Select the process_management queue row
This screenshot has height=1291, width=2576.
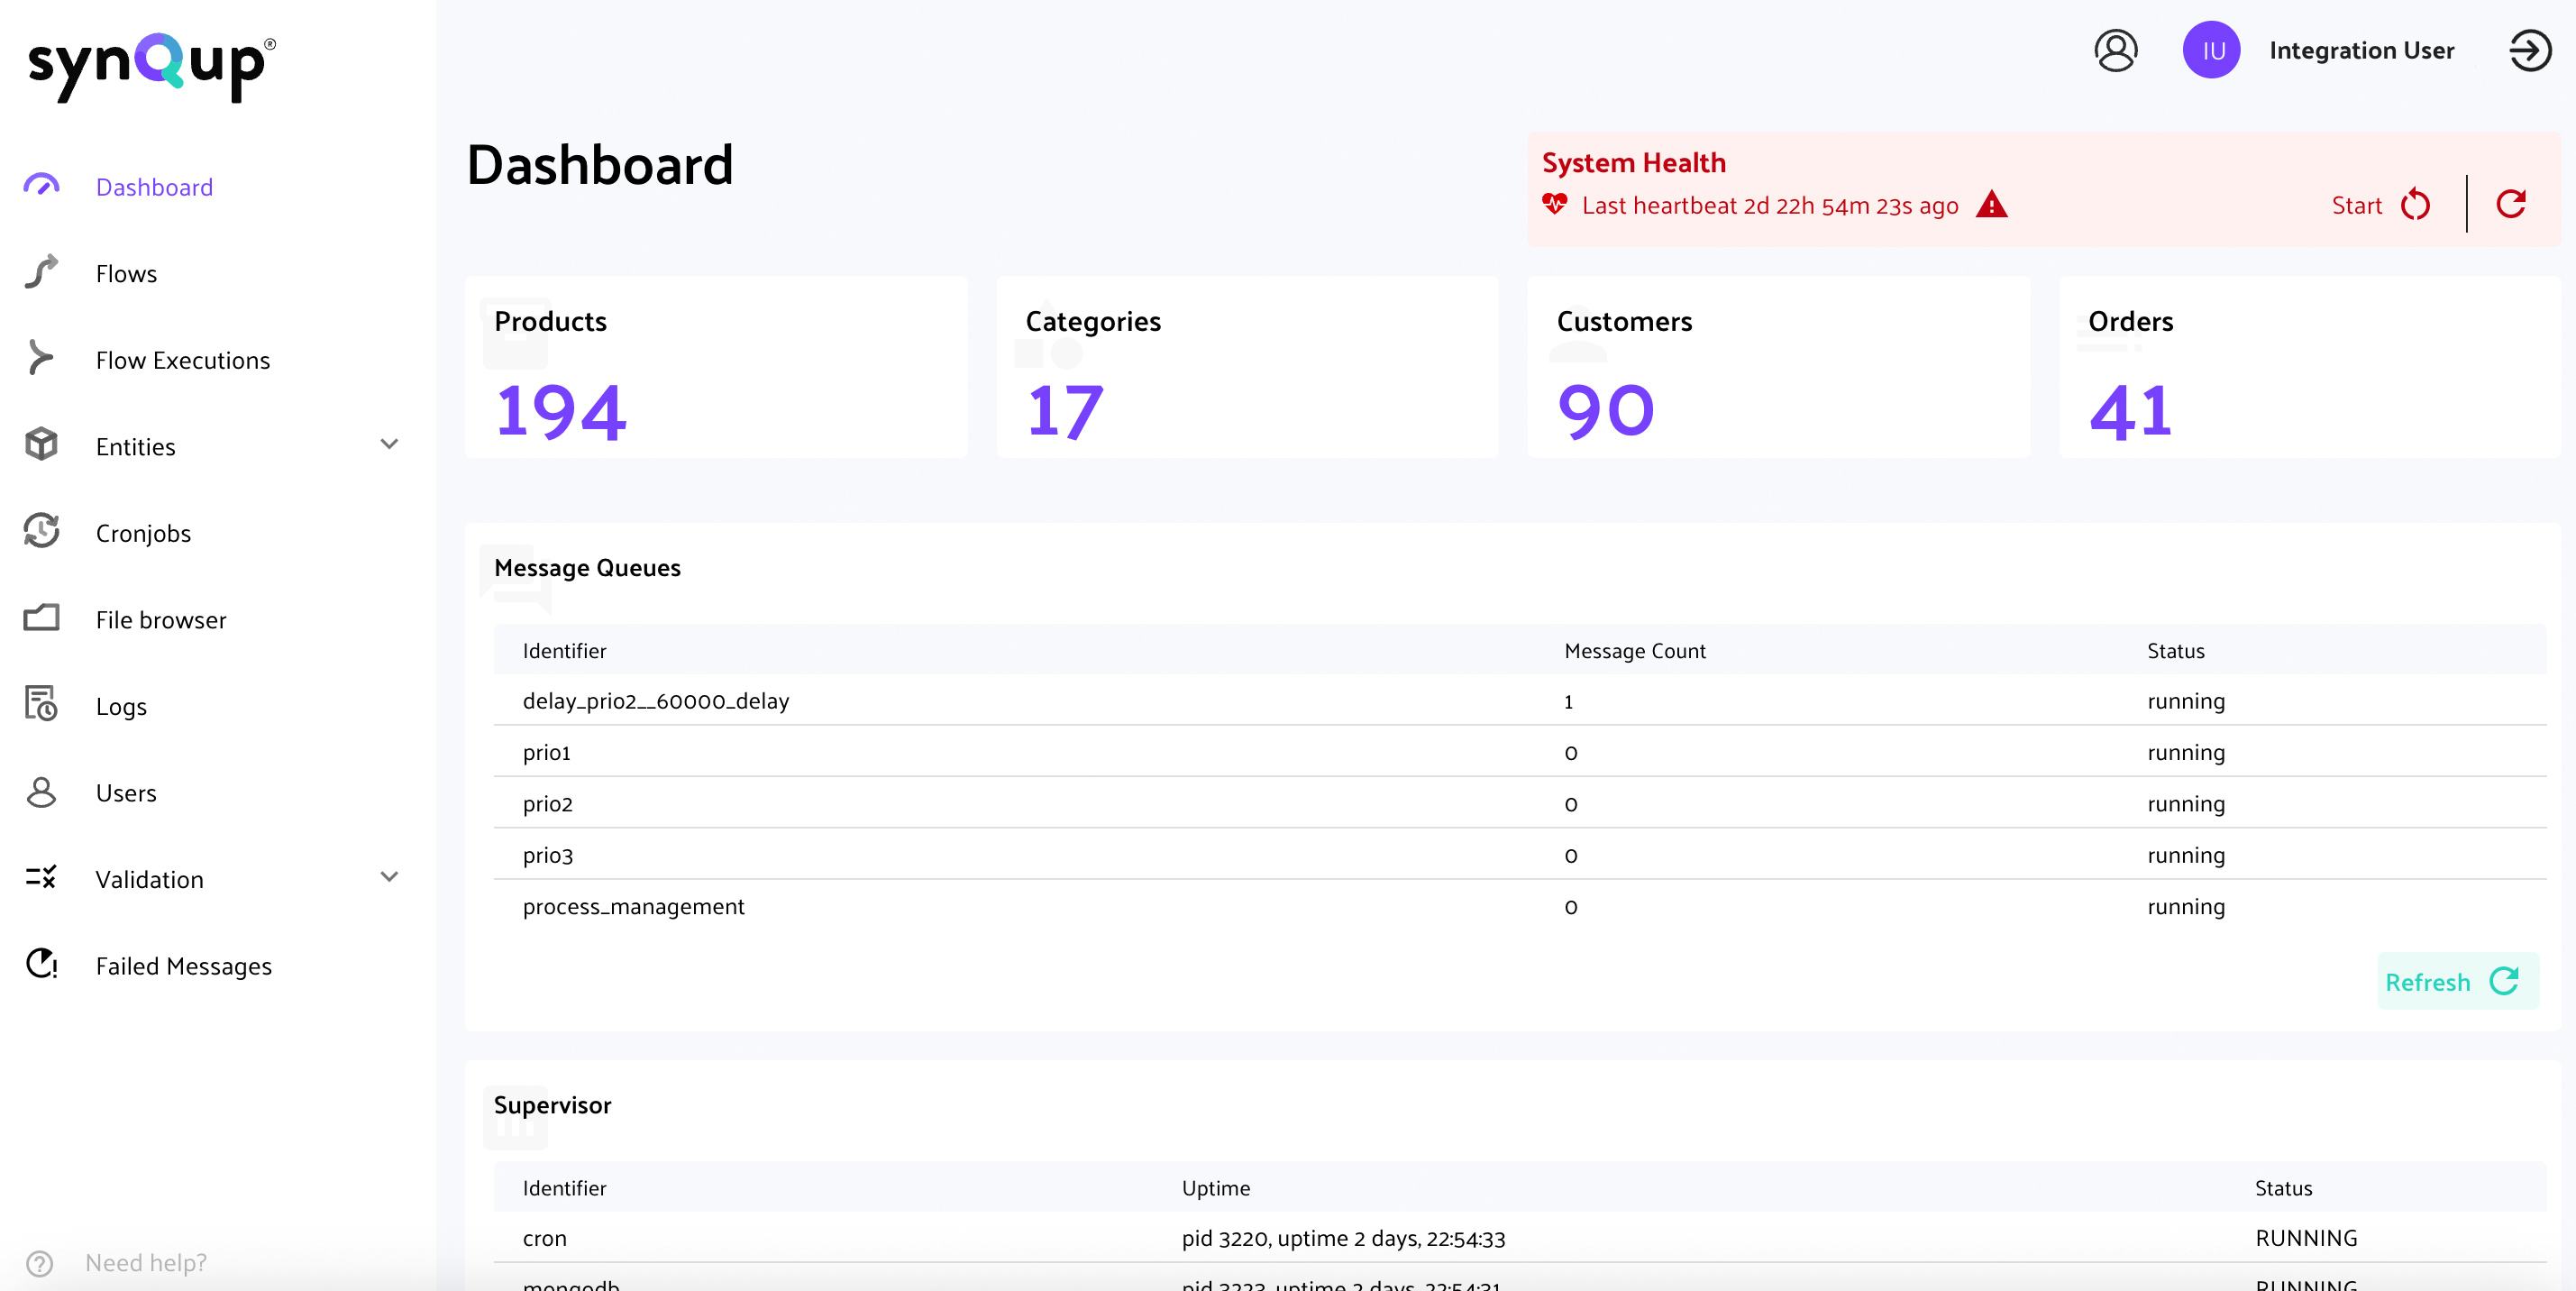point(633,906)
